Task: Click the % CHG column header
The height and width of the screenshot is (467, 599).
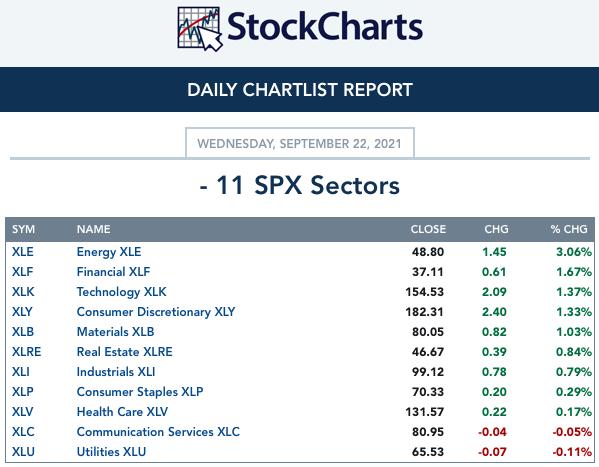Action: [x=569, y=229]
